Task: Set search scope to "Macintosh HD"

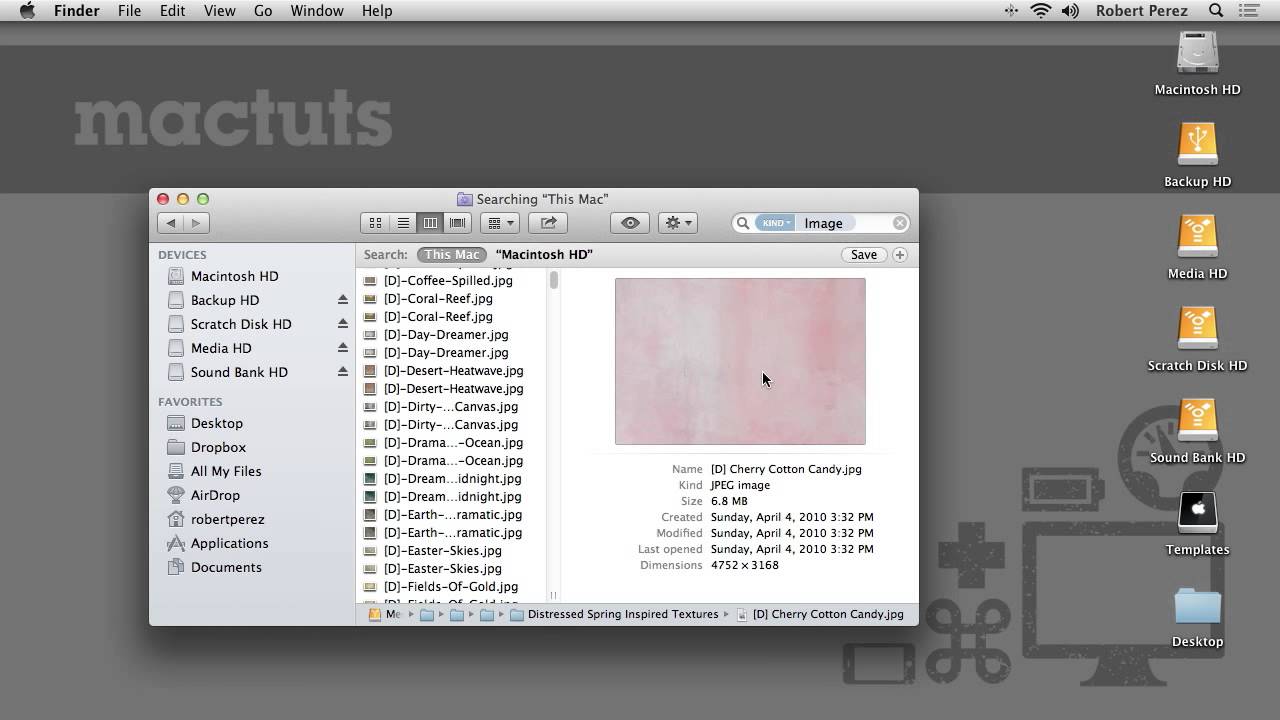Action: point(544,254)
